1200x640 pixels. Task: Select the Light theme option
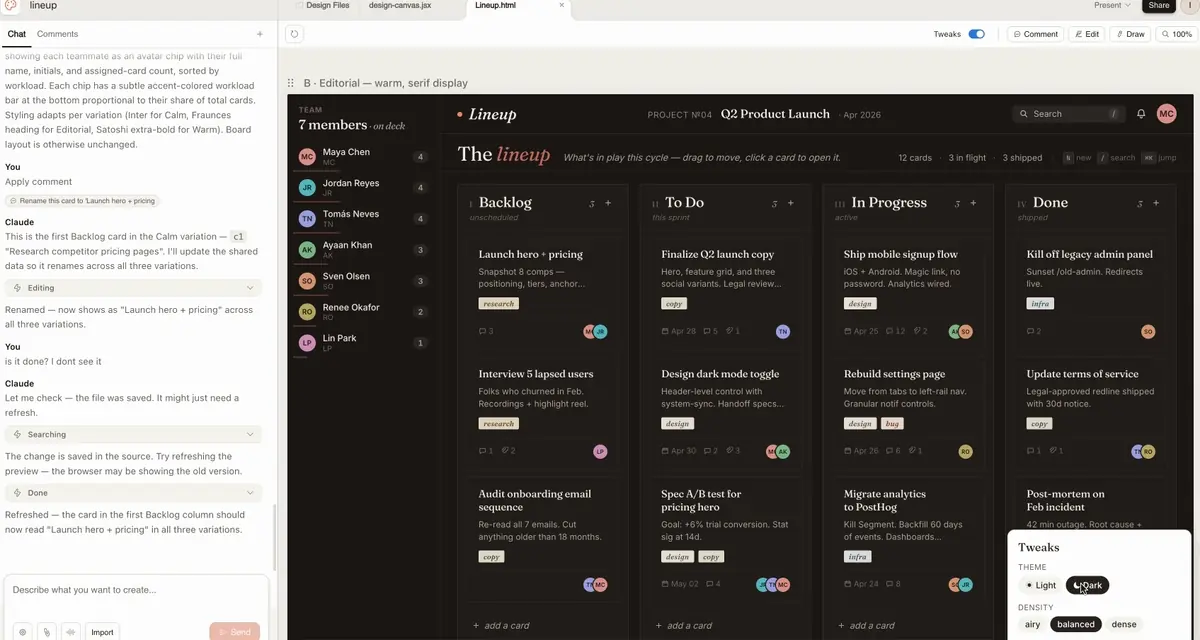point(1040,586)
